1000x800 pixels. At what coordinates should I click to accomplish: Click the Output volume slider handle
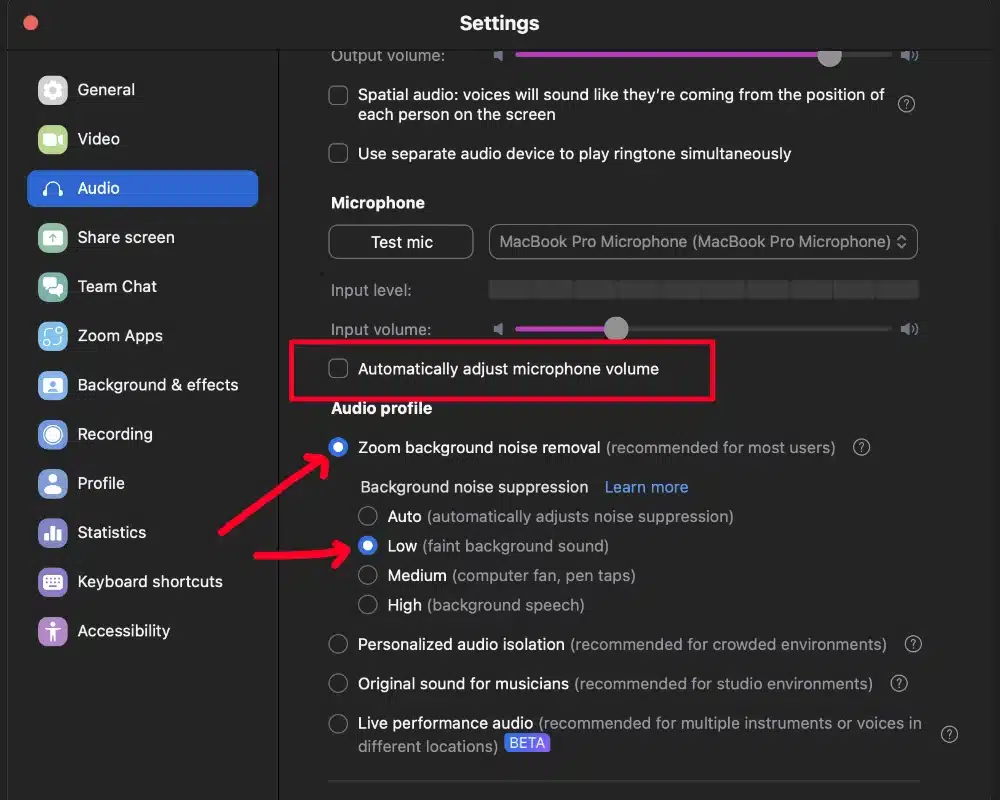point(829,56)
